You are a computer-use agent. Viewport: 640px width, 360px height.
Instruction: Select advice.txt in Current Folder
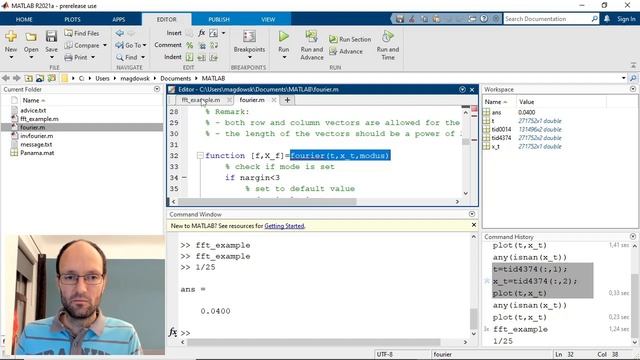(33, 111)
